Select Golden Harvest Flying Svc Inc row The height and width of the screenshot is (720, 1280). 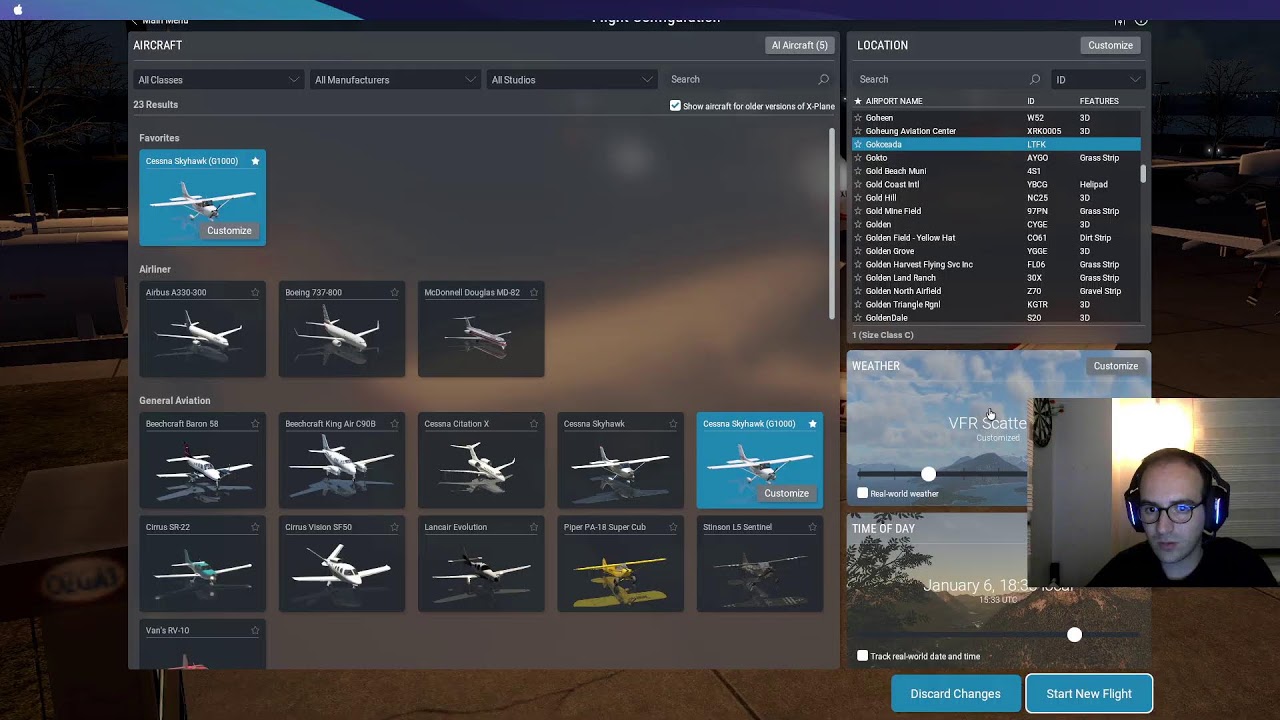(x=995, y=265)
